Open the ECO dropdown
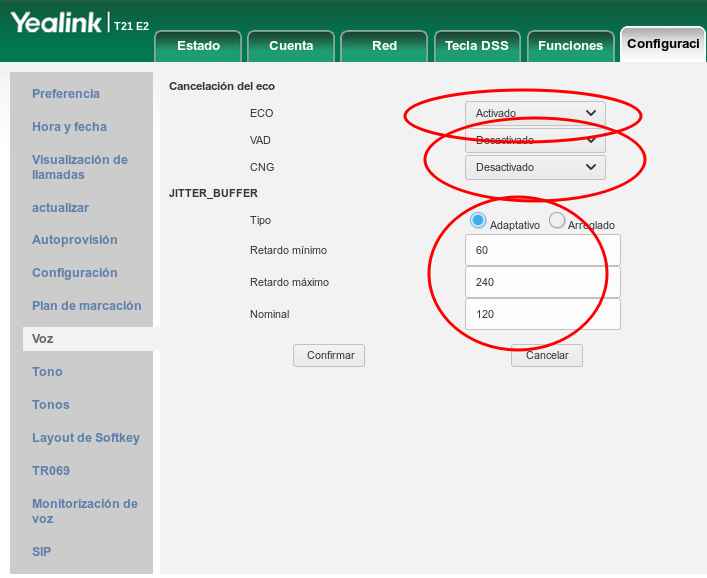 pyautogui.click(x=535, y=113)
